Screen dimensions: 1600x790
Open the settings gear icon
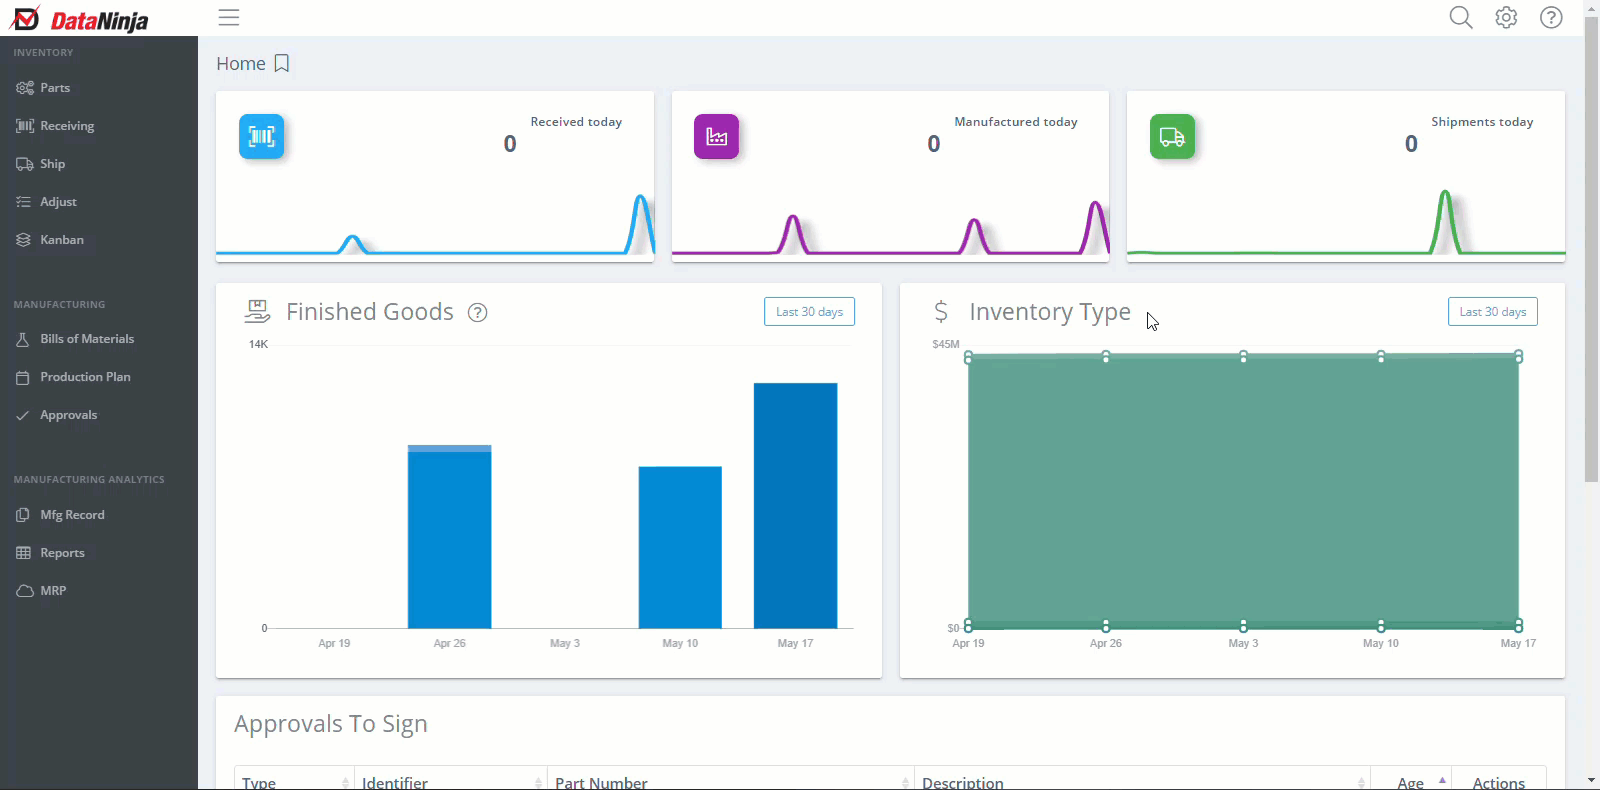(1506, 17)
